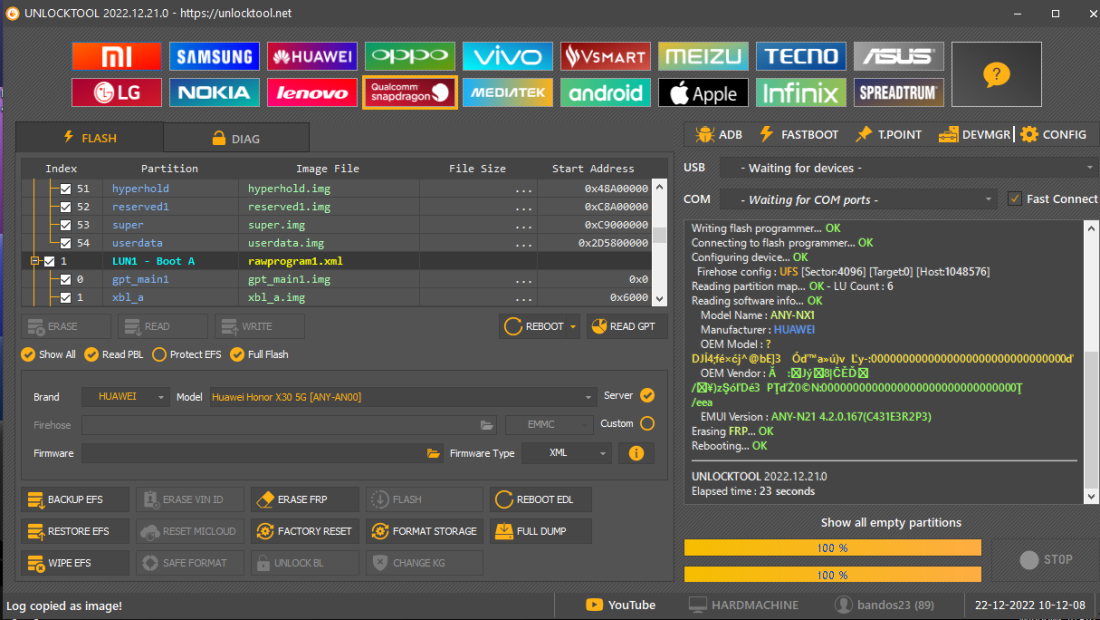1100x620 pixels.
Task: Open the Firmware Type XML dropdown
Action: pos(566,453)
